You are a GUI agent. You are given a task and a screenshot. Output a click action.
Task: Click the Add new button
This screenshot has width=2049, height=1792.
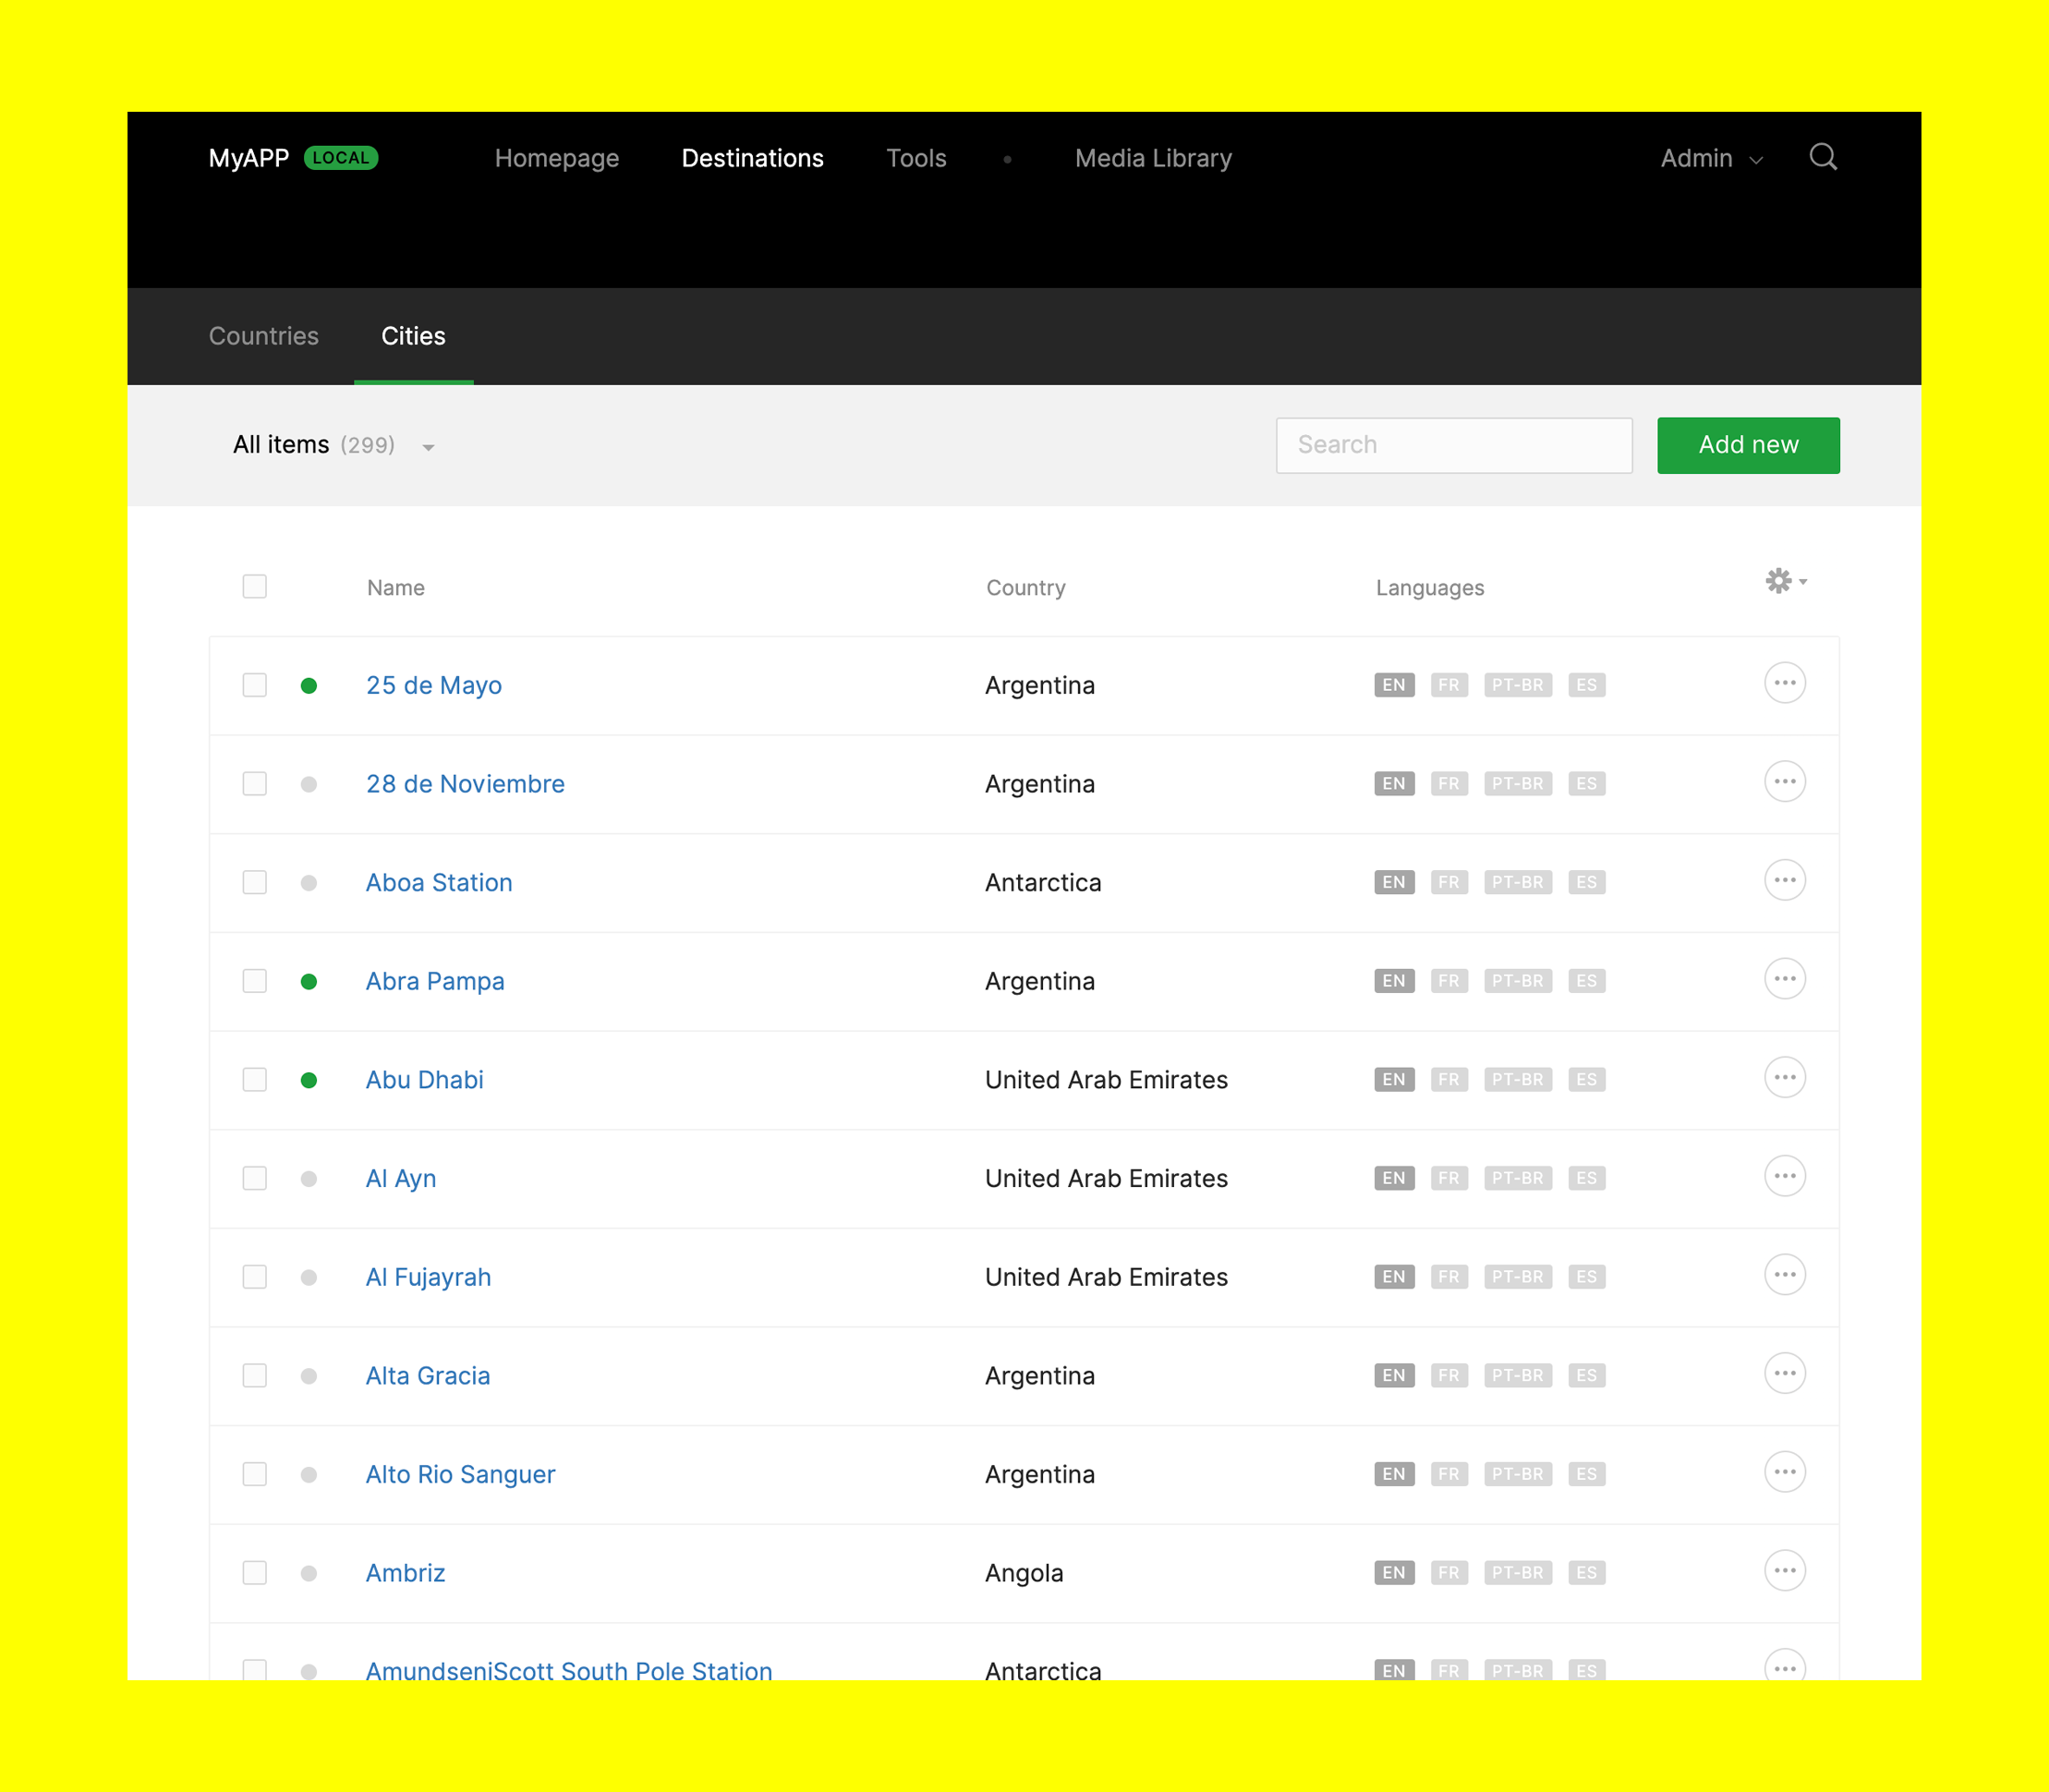pos(1747,445)
